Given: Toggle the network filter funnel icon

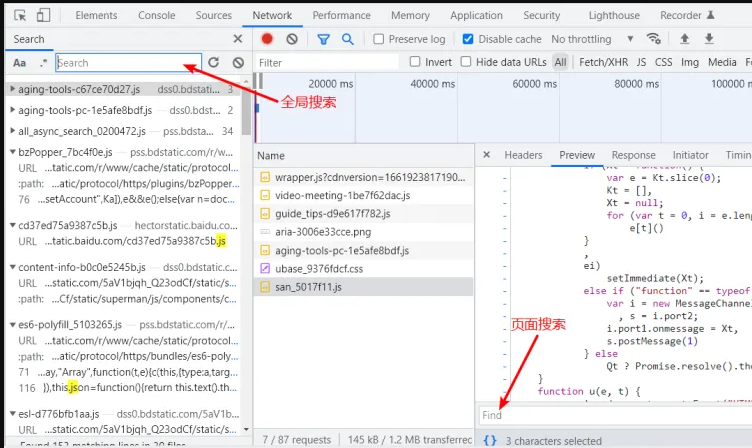Looking at the screenshot, I should [x=324, y=39].
